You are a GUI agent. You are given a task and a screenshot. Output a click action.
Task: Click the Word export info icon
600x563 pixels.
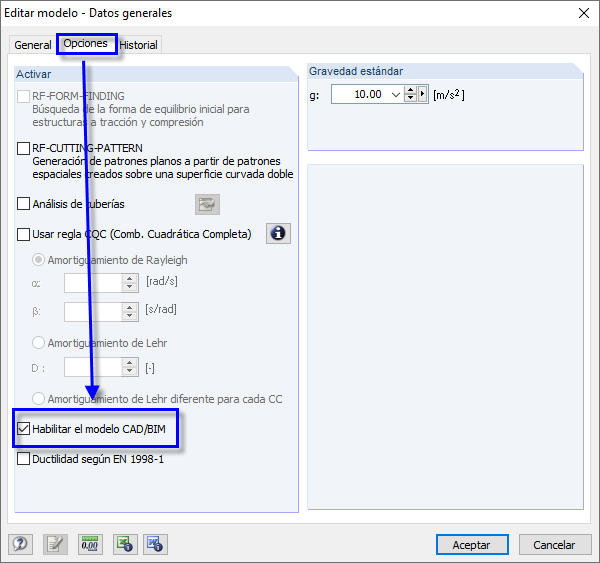pyautogui.click(x=155, y=544)
